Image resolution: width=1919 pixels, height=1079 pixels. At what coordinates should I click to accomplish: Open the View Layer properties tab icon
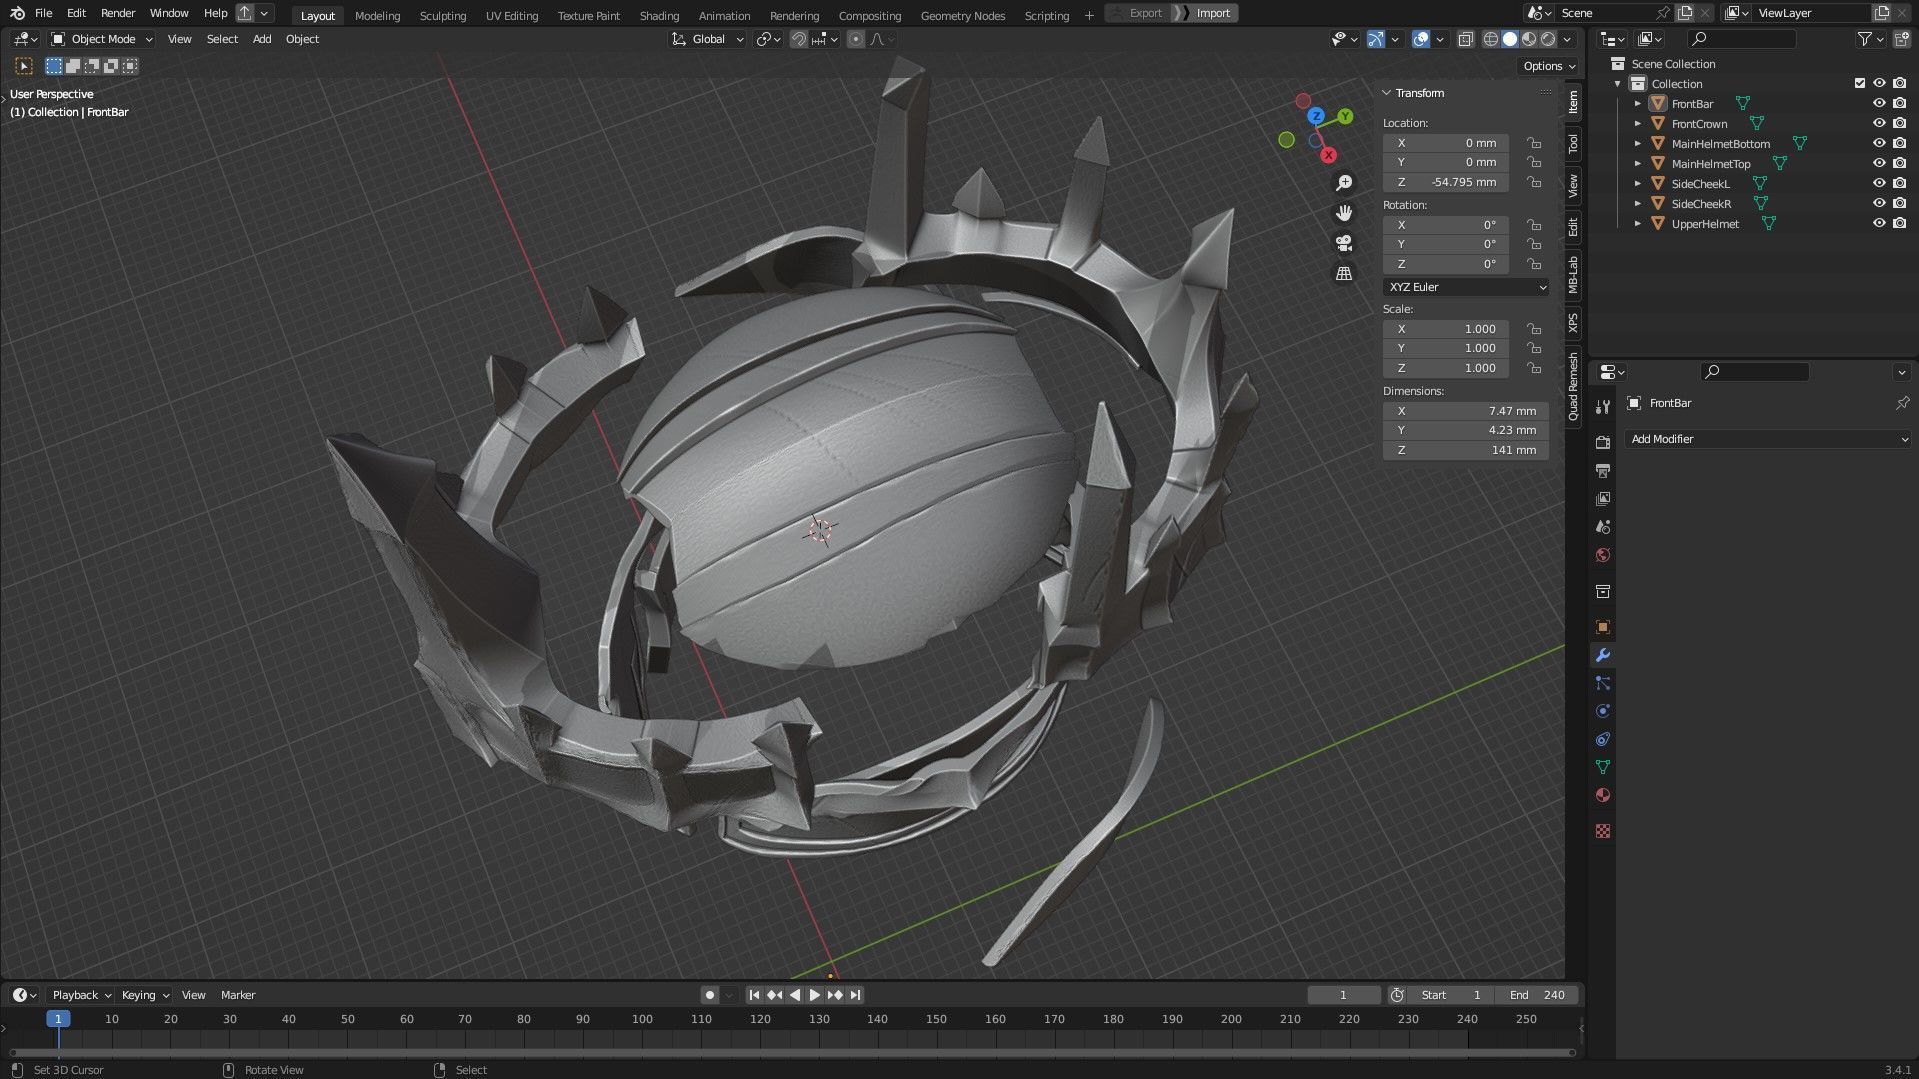(1603, 498)
